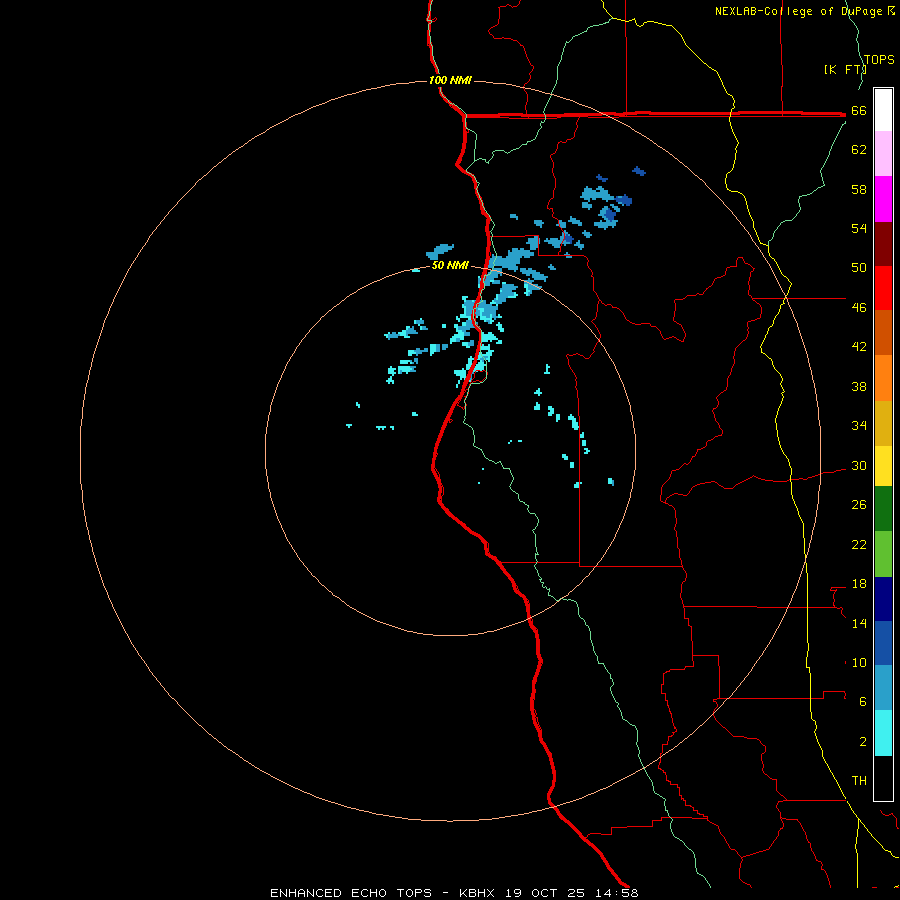Click the white 66 K FT legend swatch
900x900 pixels.
pyautogui.click(x=883, y=110)
